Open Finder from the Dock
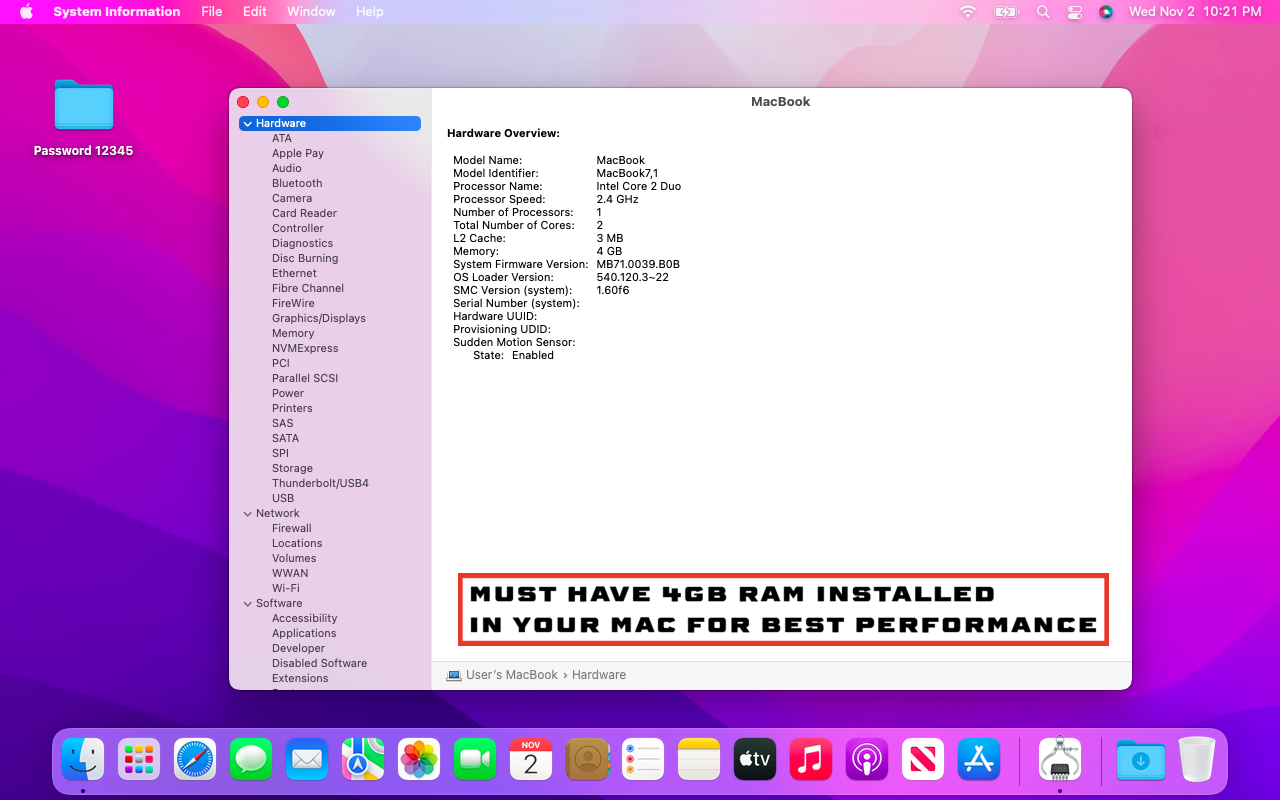The image size is (1280, 800). point(83,759)
